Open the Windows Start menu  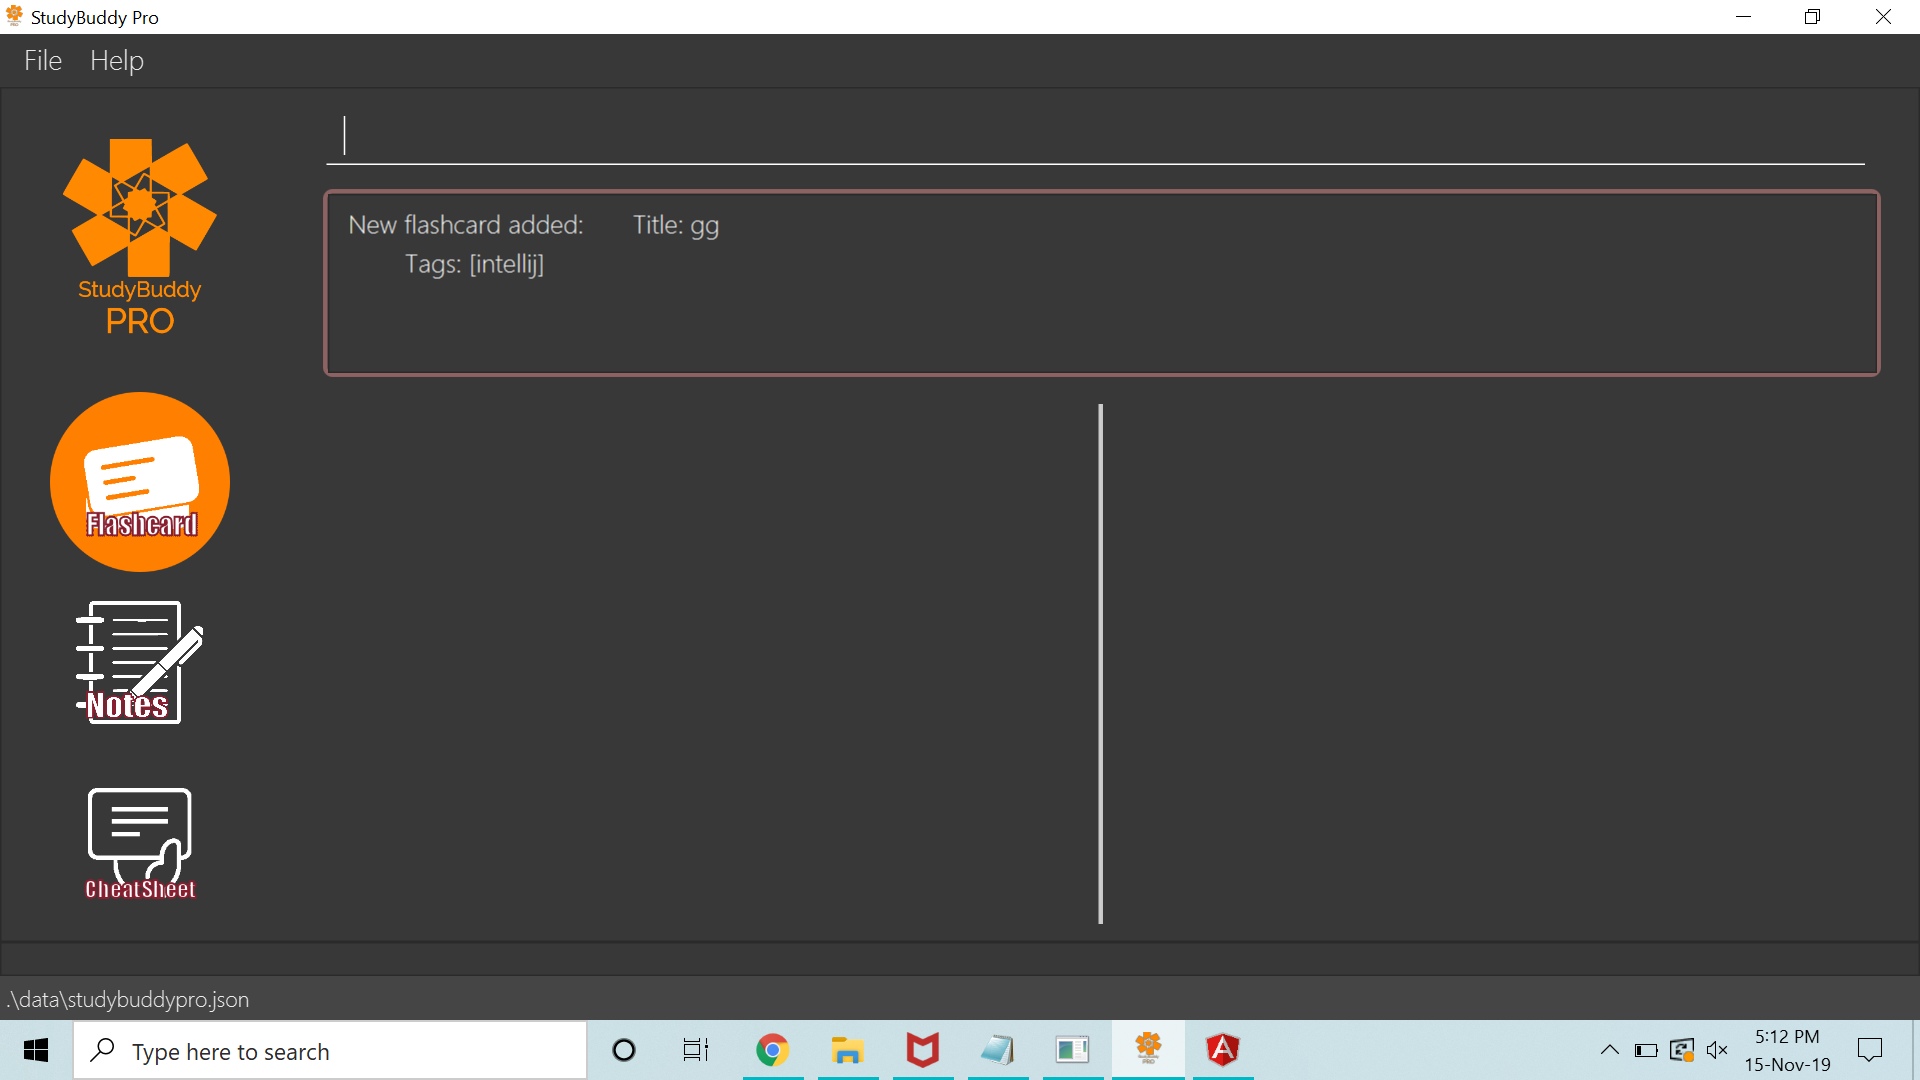pos(36,1050)
